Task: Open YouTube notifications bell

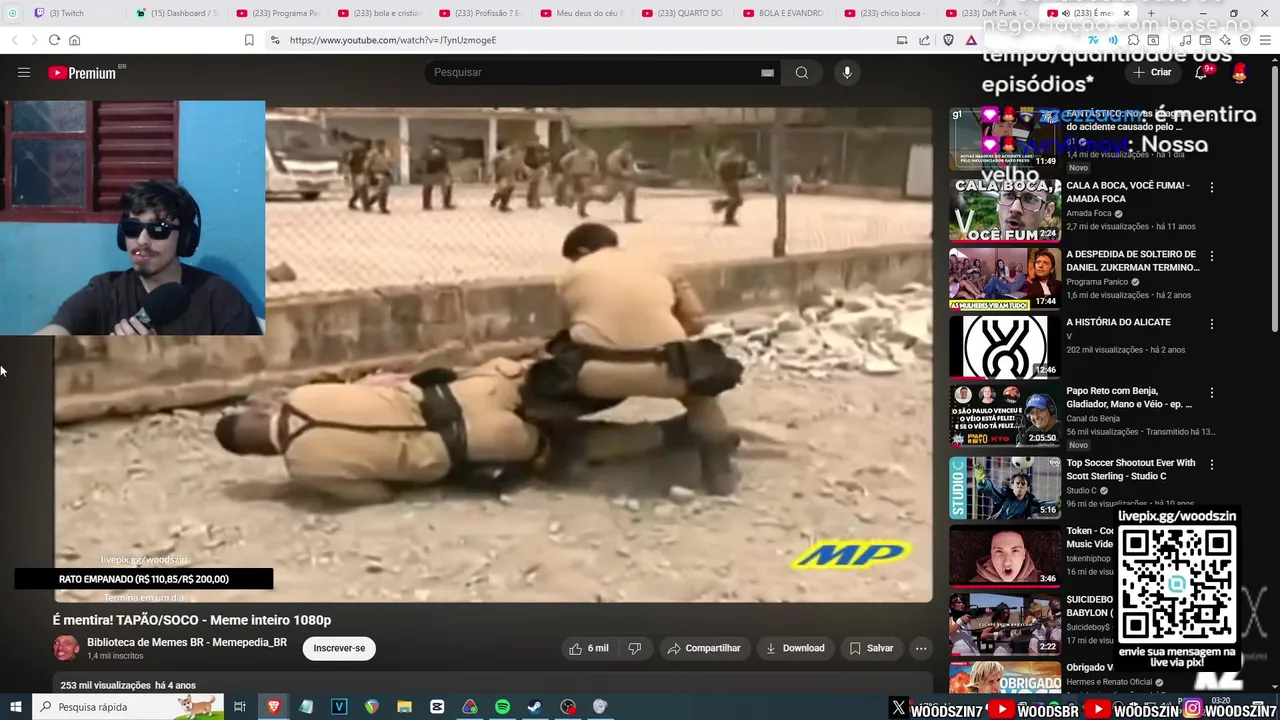Action: coord(1202,72)
